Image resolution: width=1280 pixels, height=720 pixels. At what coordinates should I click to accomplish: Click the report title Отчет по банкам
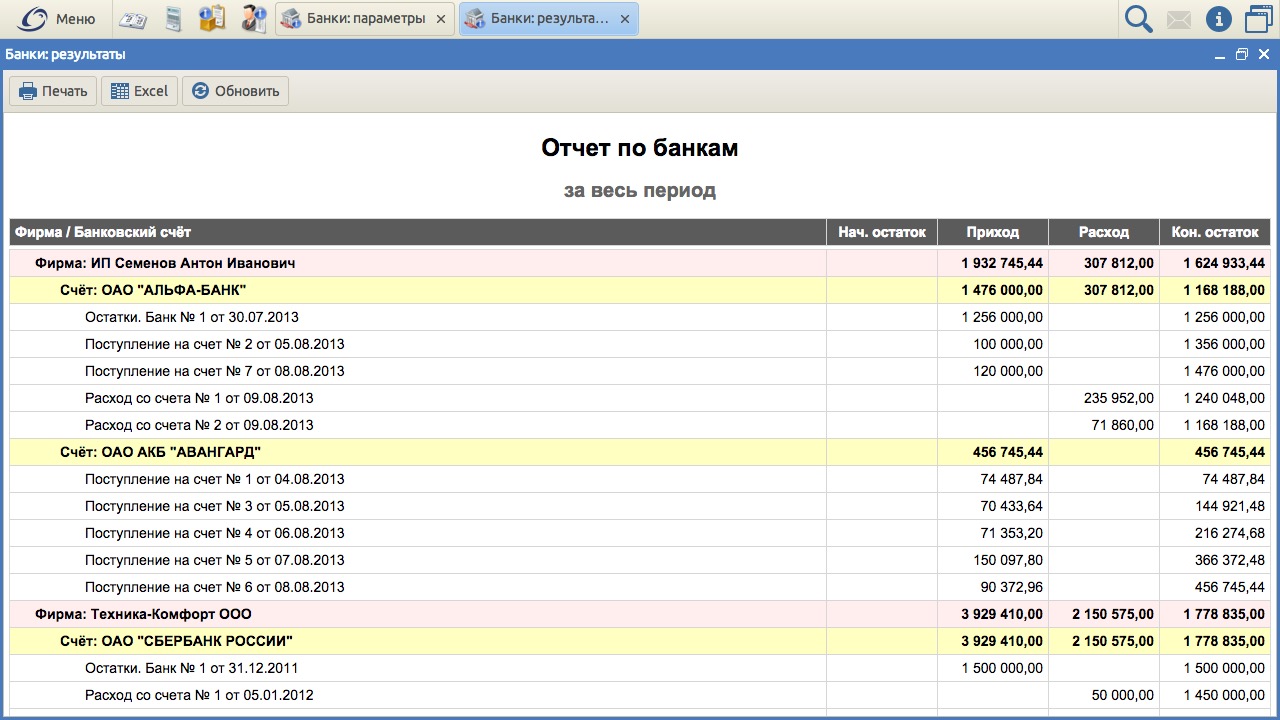click(640, 148)
